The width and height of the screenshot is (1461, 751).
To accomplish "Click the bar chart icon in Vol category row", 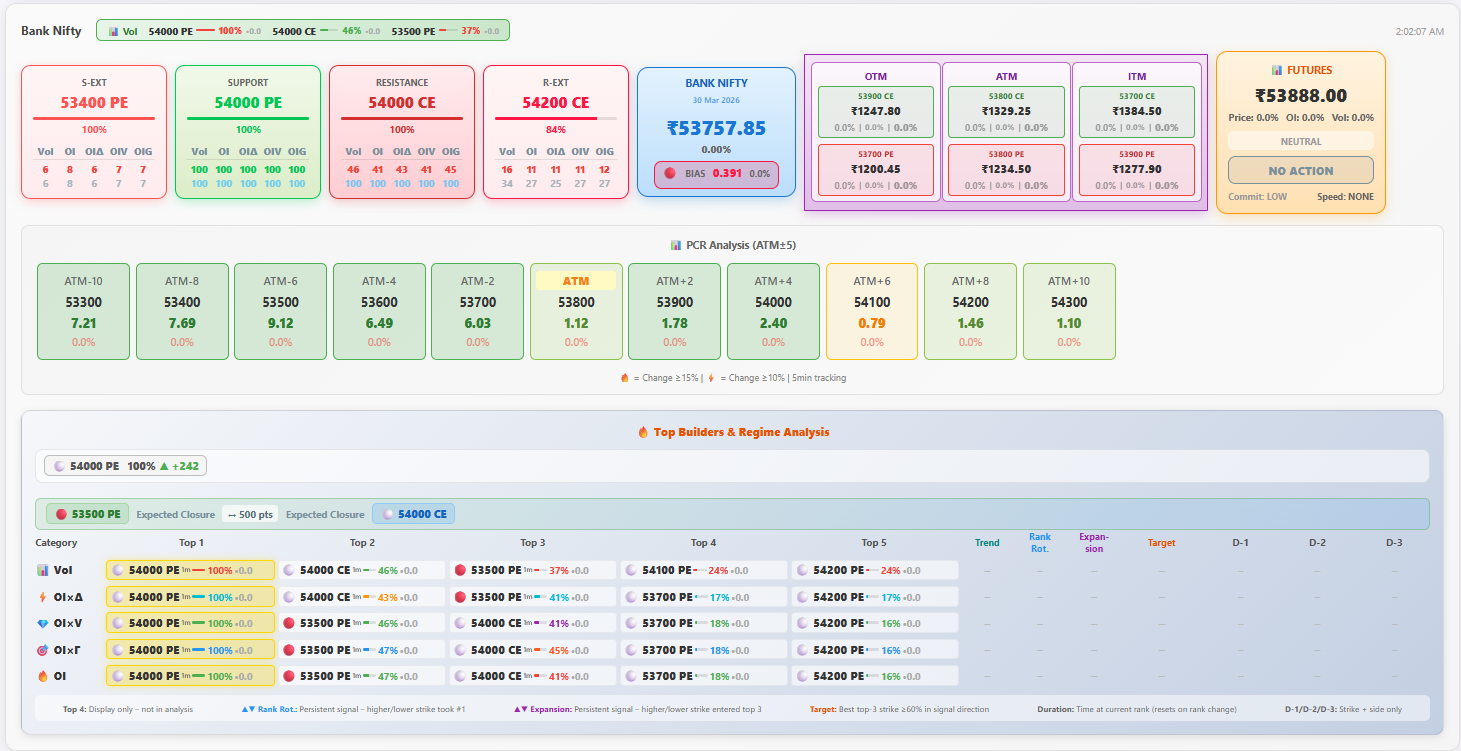I will pyautogui.click(x=42, y=570).
